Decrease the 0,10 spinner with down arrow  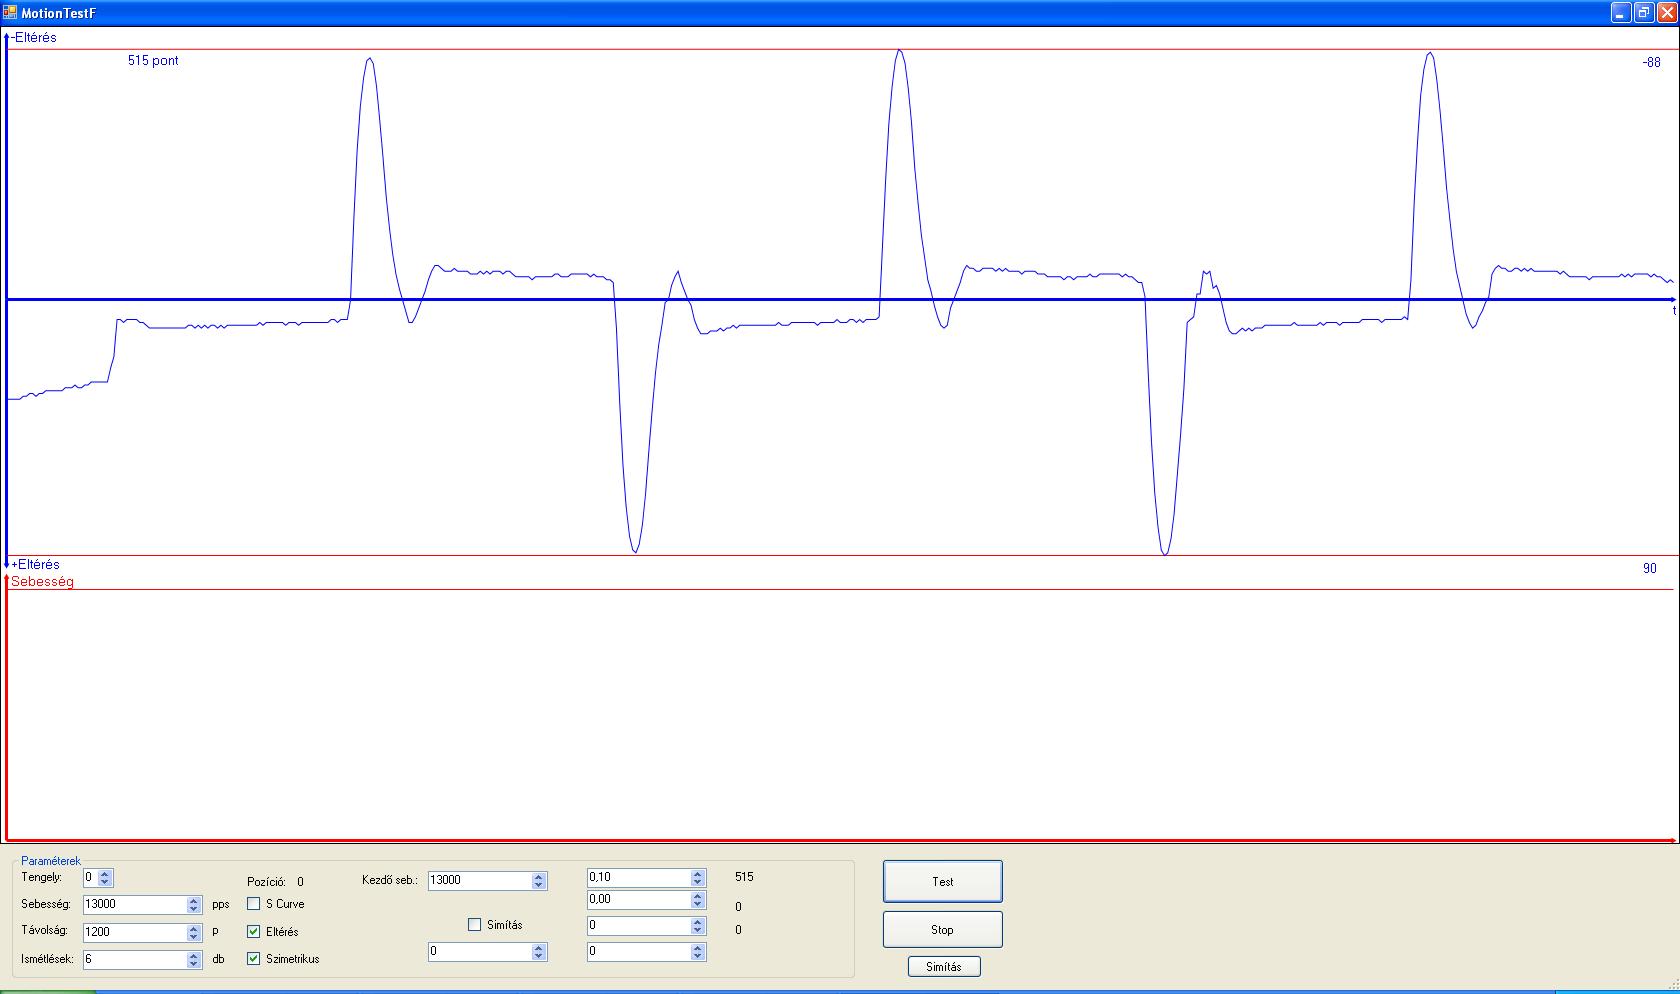(698, 882)
